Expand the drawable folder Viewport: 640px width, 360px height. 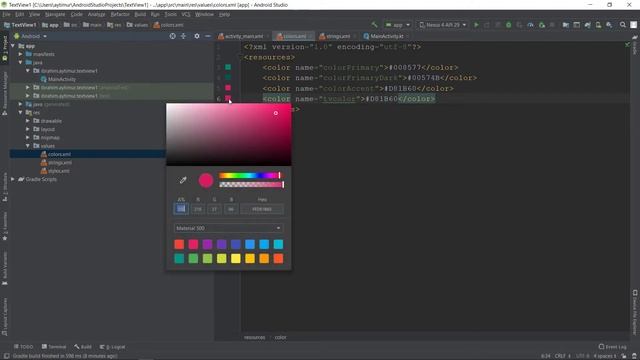[28, 121]
